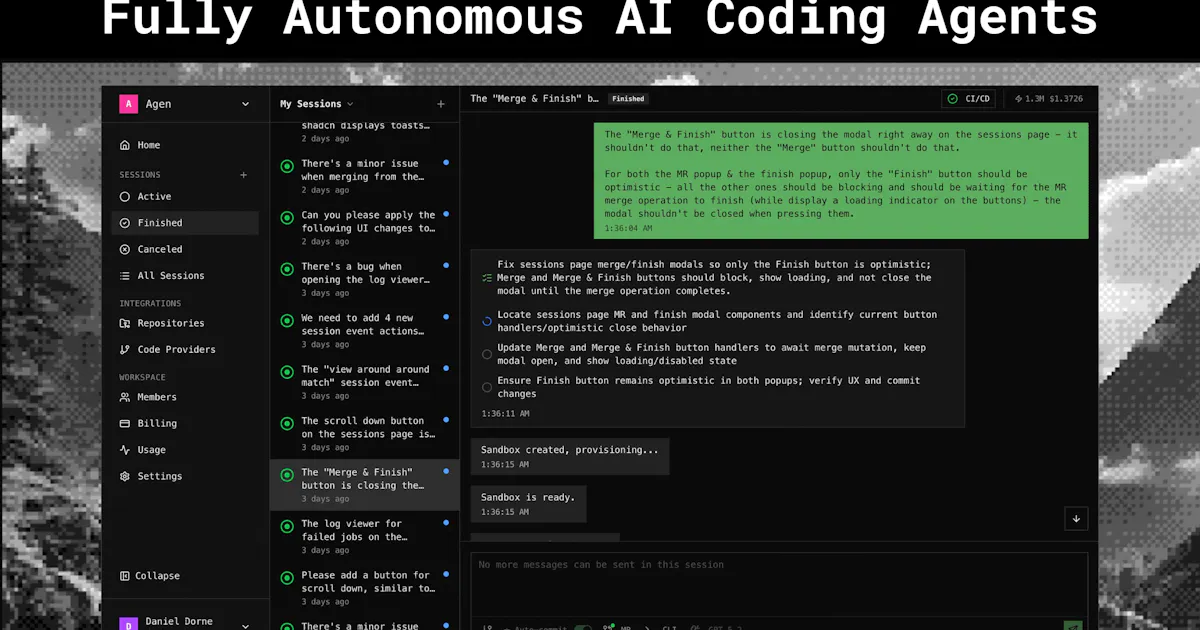Click the Settings gear icon
The width and height of the screenshot is (1200, 630).
point(125,476)
